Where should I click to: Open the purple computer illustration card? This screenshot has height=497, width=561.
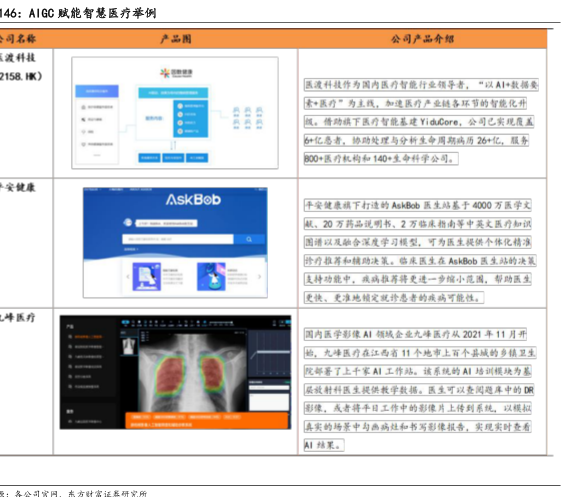click(x=146, y=277)
